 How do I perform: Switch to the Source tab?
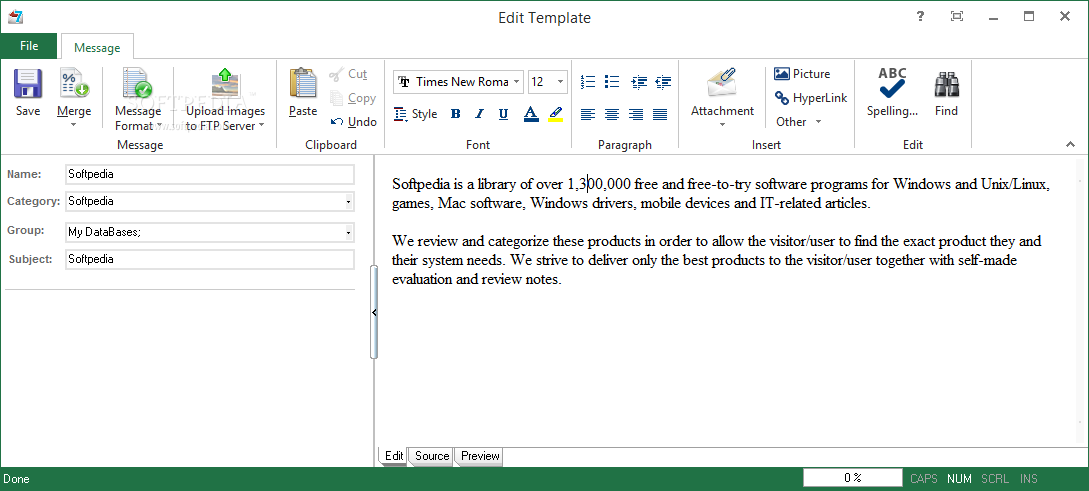click(432, 456)
